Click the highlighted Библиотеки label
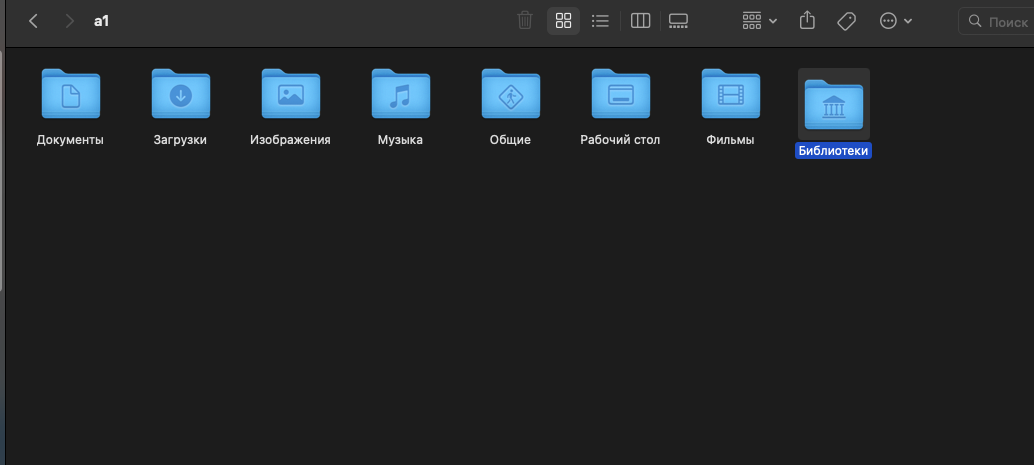Image resolution: width=1034 pixels, height=465 pixels. (834, 151)
